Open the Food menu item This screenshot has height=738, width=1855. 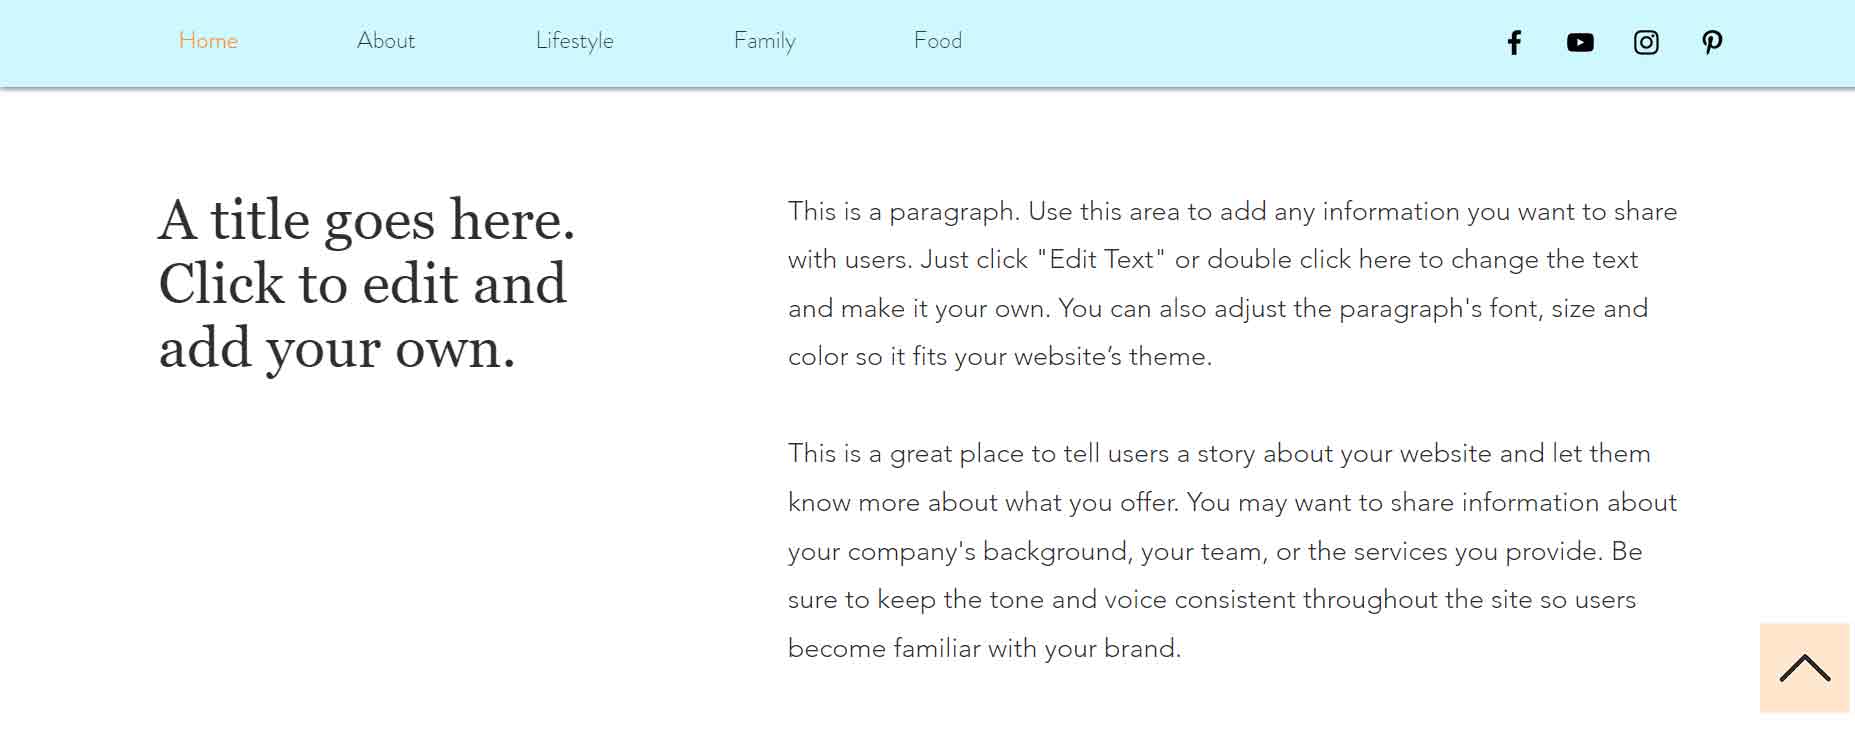[x=938, y=41]
